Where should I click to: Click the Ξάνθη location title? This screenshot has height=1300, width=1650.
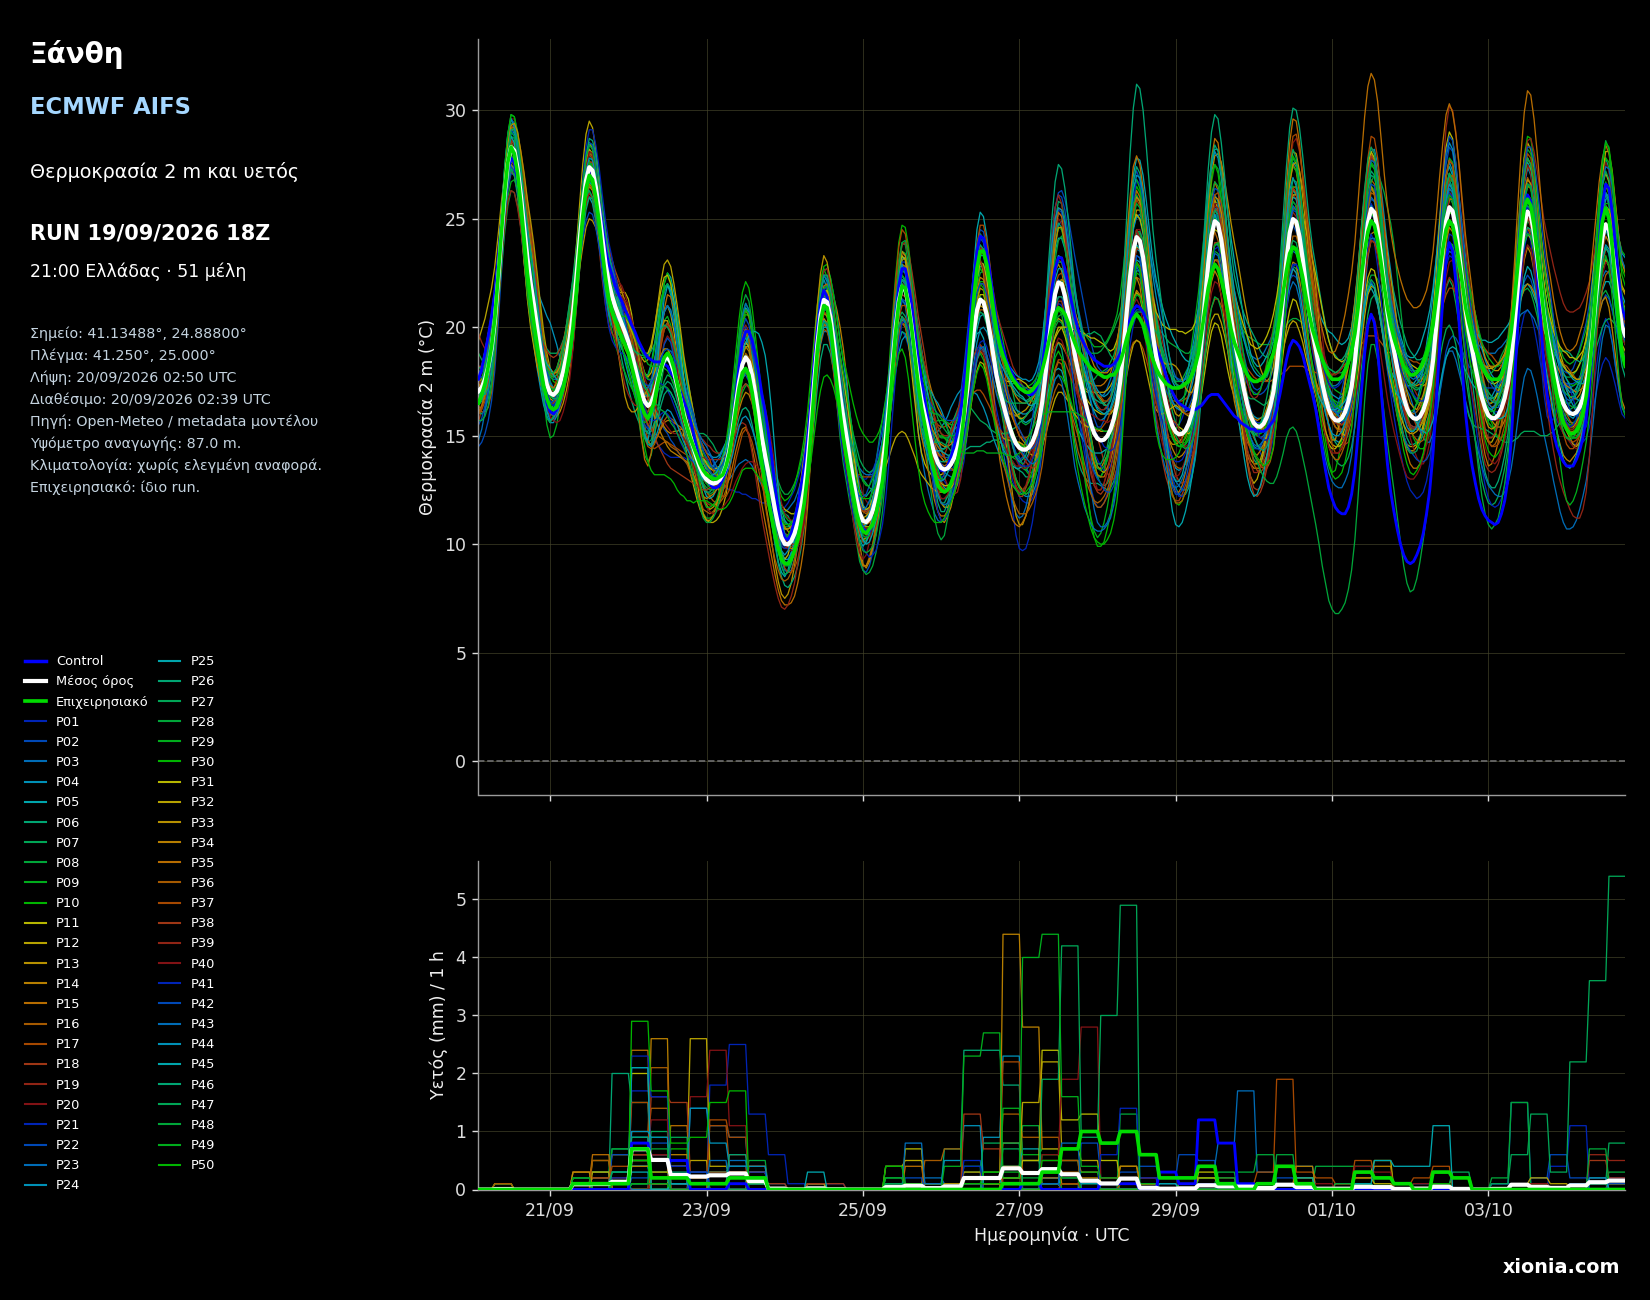click(77, 54)
